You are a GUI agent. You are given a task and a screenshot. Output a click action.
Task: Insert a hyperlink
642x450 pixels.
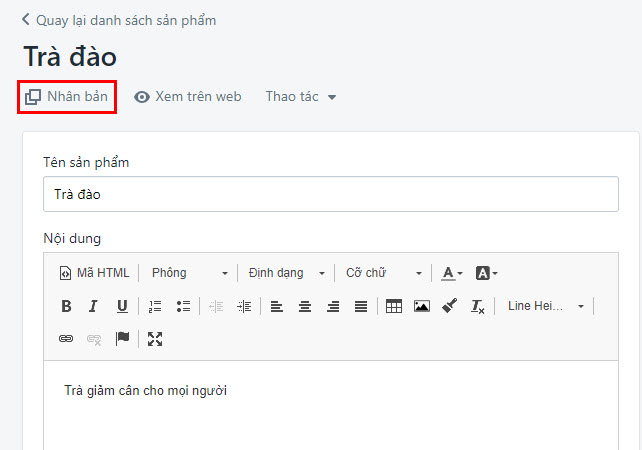66,339
